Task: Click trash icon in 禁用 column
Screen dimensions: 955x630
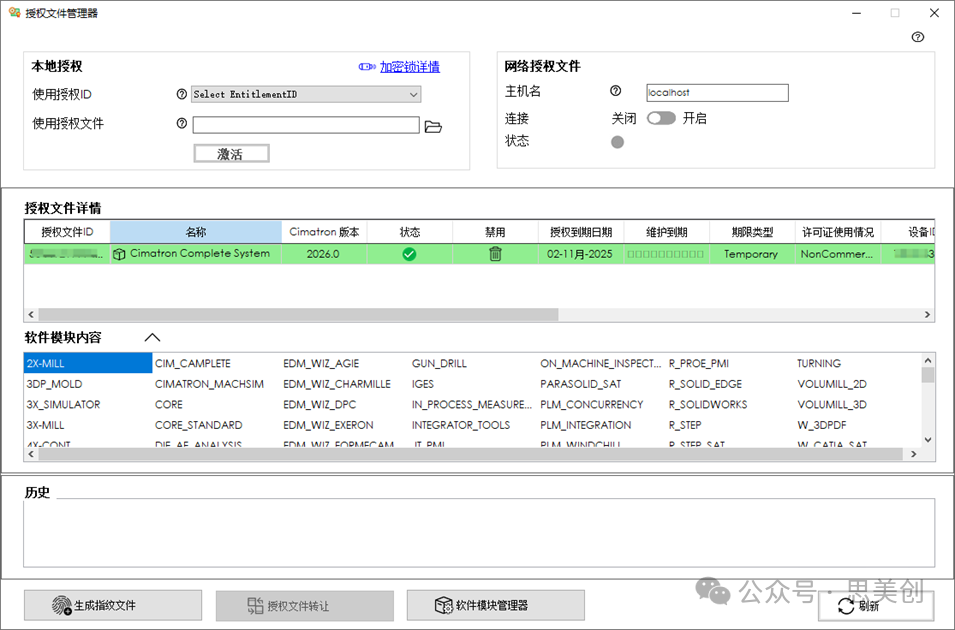Action: coord(495,253)
